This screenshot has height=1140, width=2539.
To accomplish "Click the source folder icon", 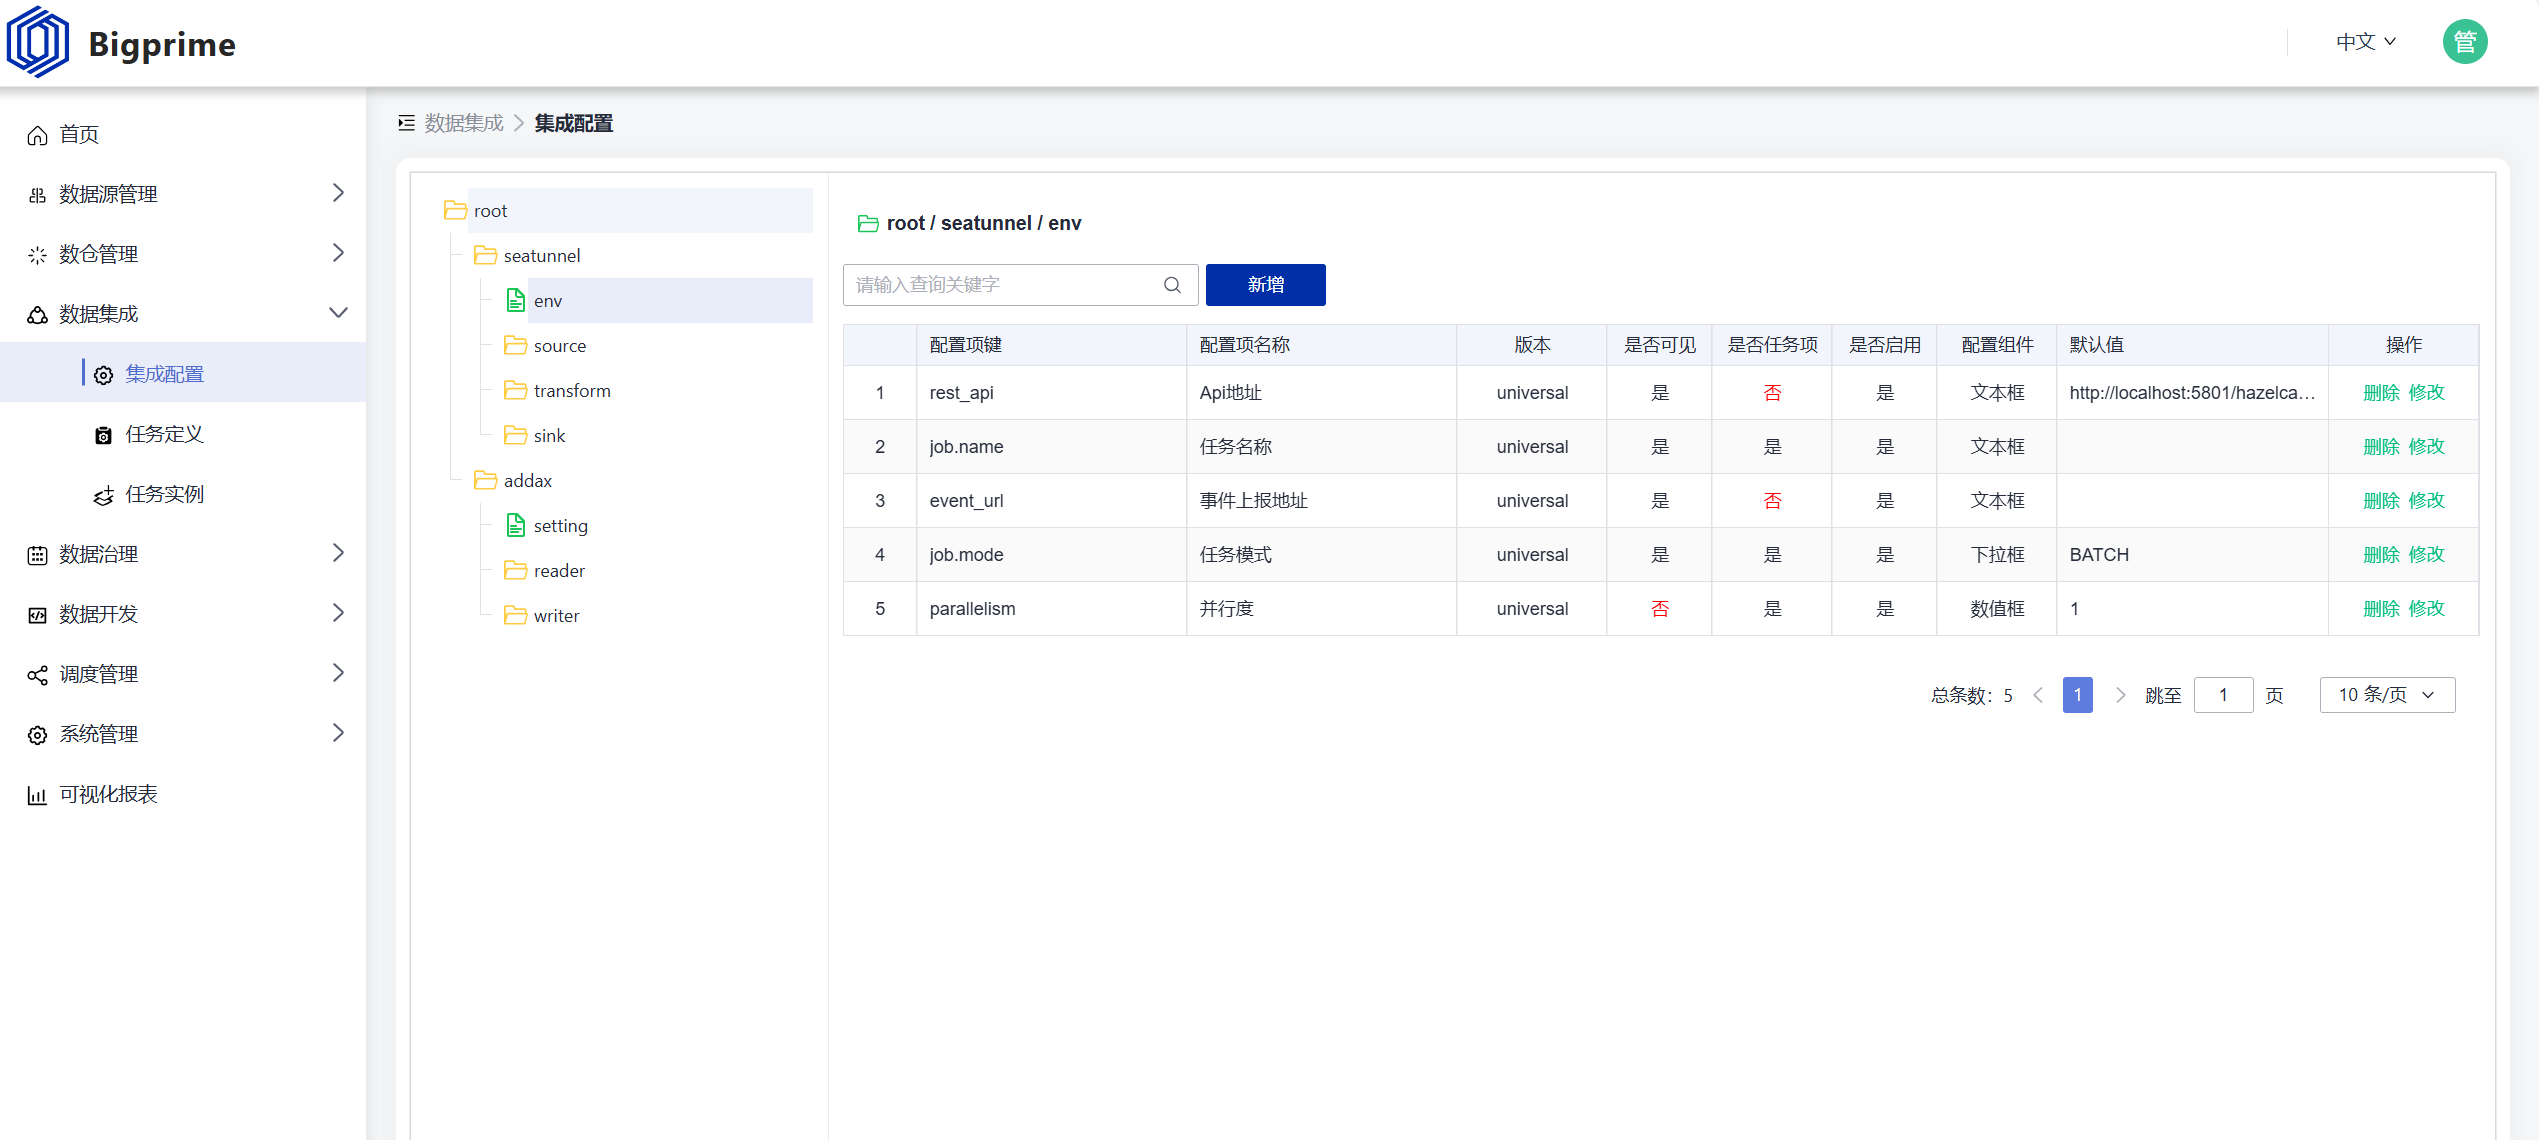I will tap(515, 345).
